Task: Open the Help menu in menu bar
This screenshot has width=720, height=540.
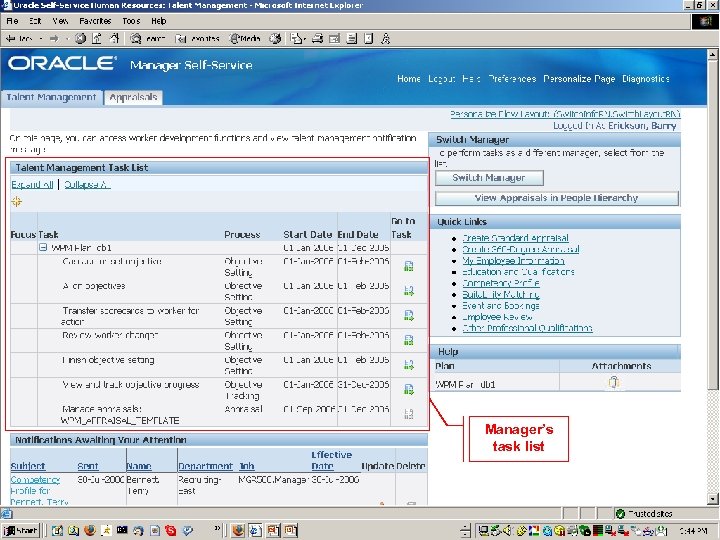Action: pyautogui.click(x=159, y=21)
